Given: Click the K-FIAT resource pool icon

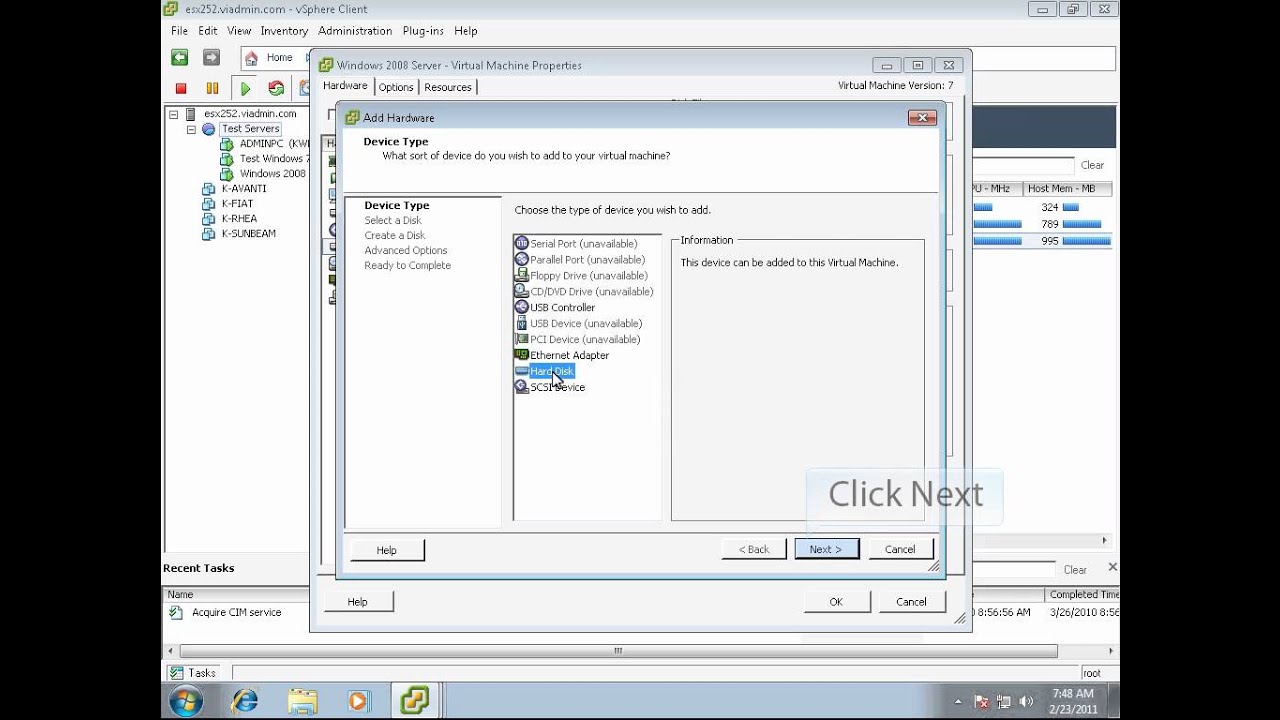Looking at the screenshot, I should coord(209,204).
